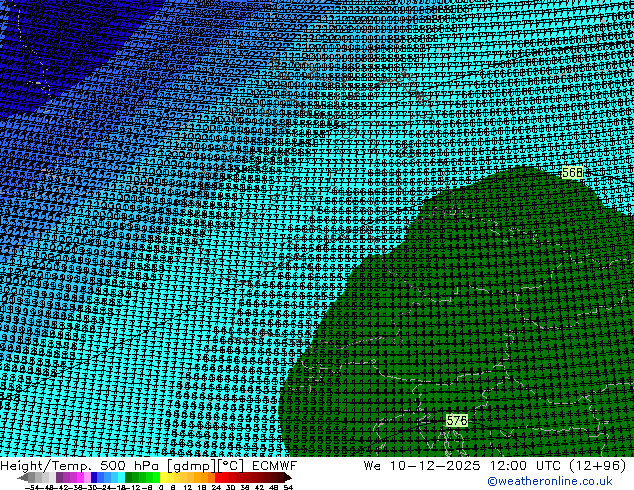
Task: Click the 576 height contour label
Action: (457, 420)
